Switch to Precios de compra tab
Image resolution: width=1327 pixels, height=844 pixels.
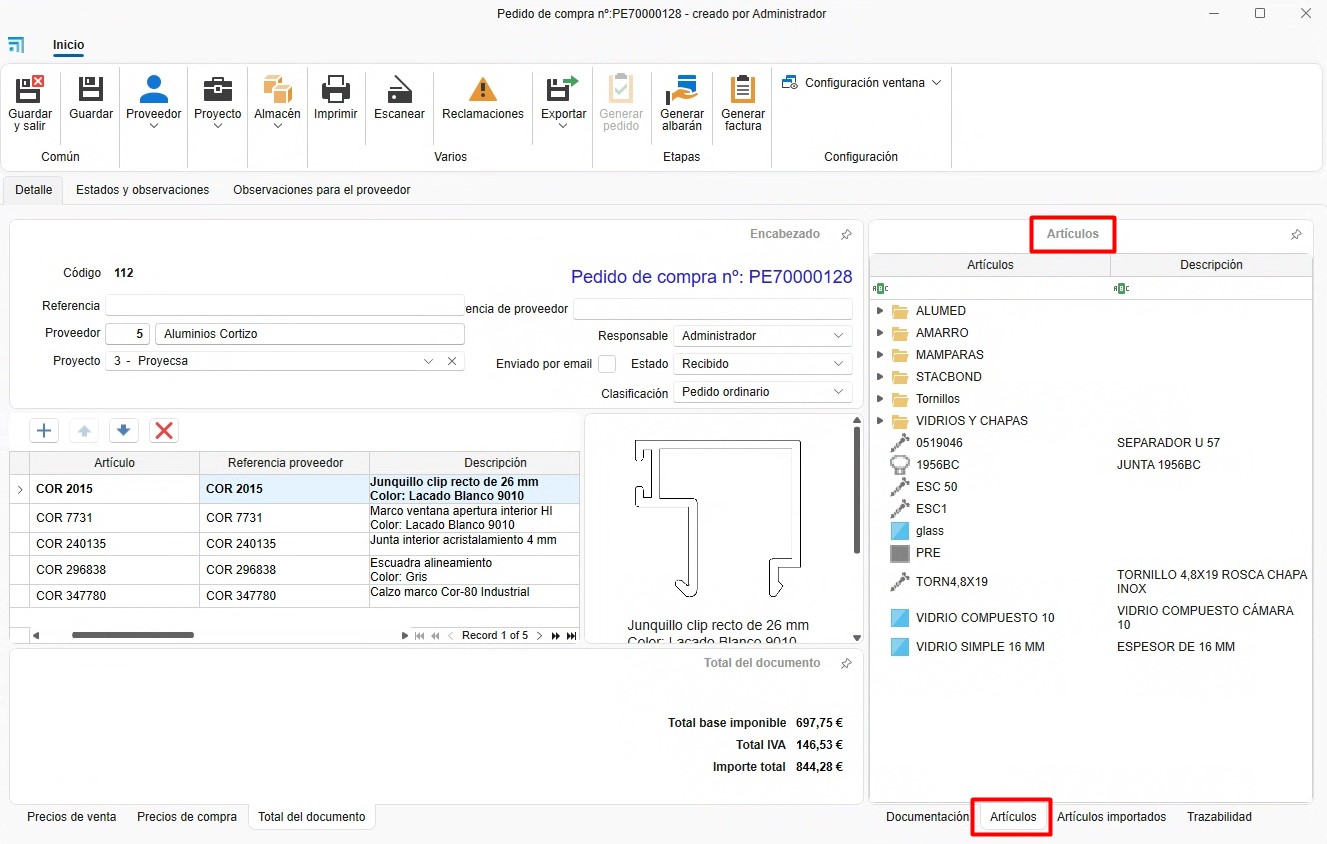tap(187, 817)
